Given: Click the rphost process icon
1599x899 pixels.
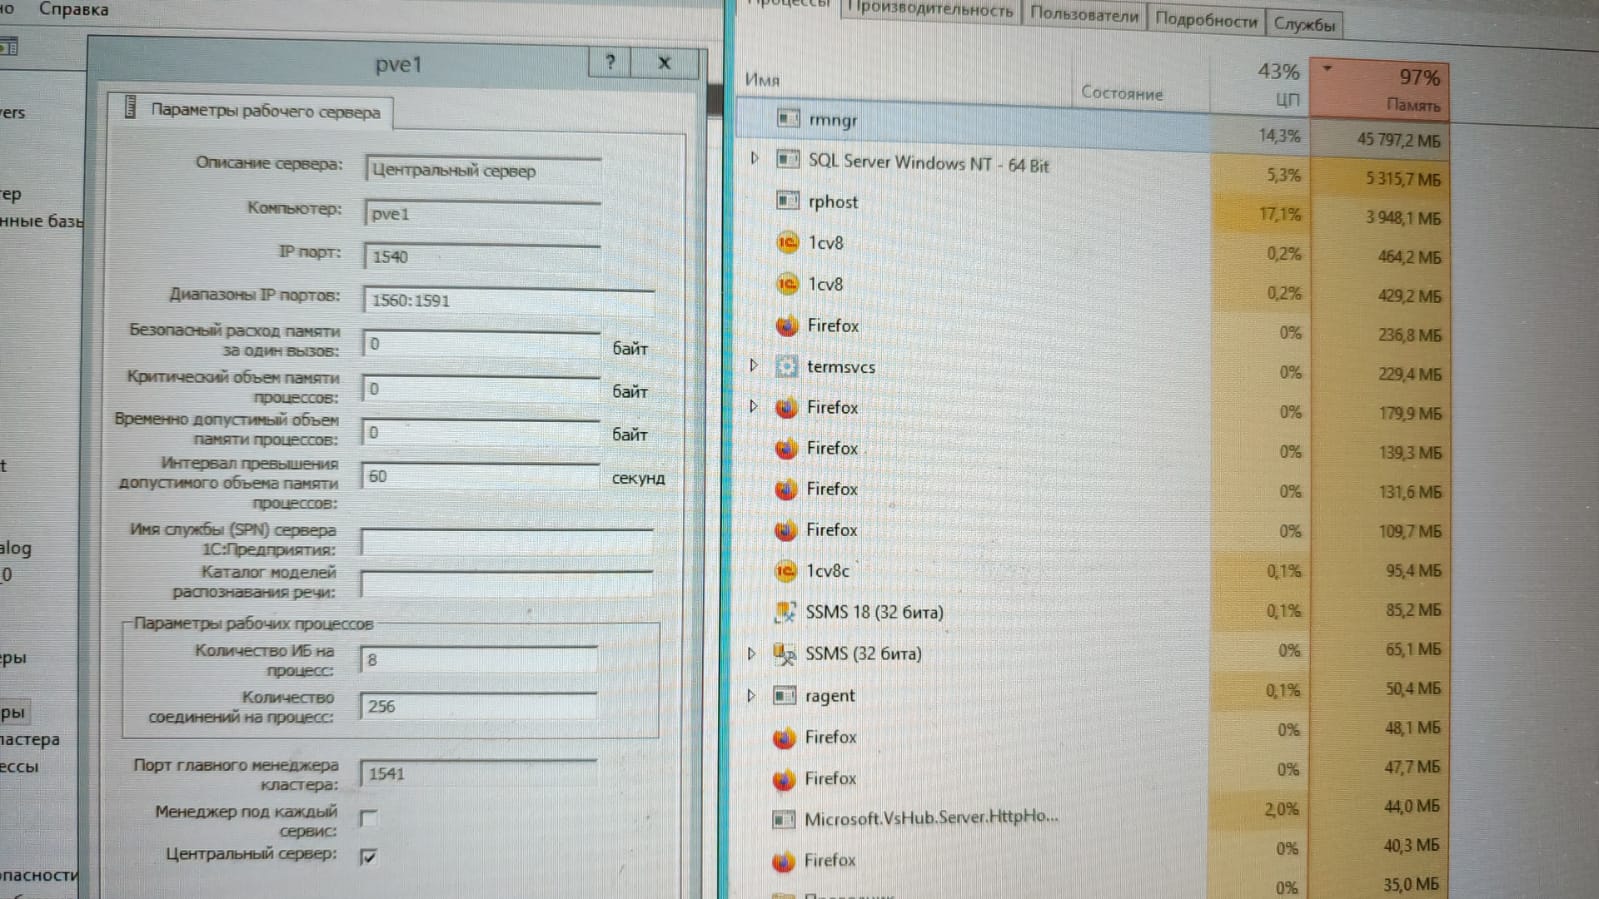Looking at the screenshot, I should coord(788,201).
